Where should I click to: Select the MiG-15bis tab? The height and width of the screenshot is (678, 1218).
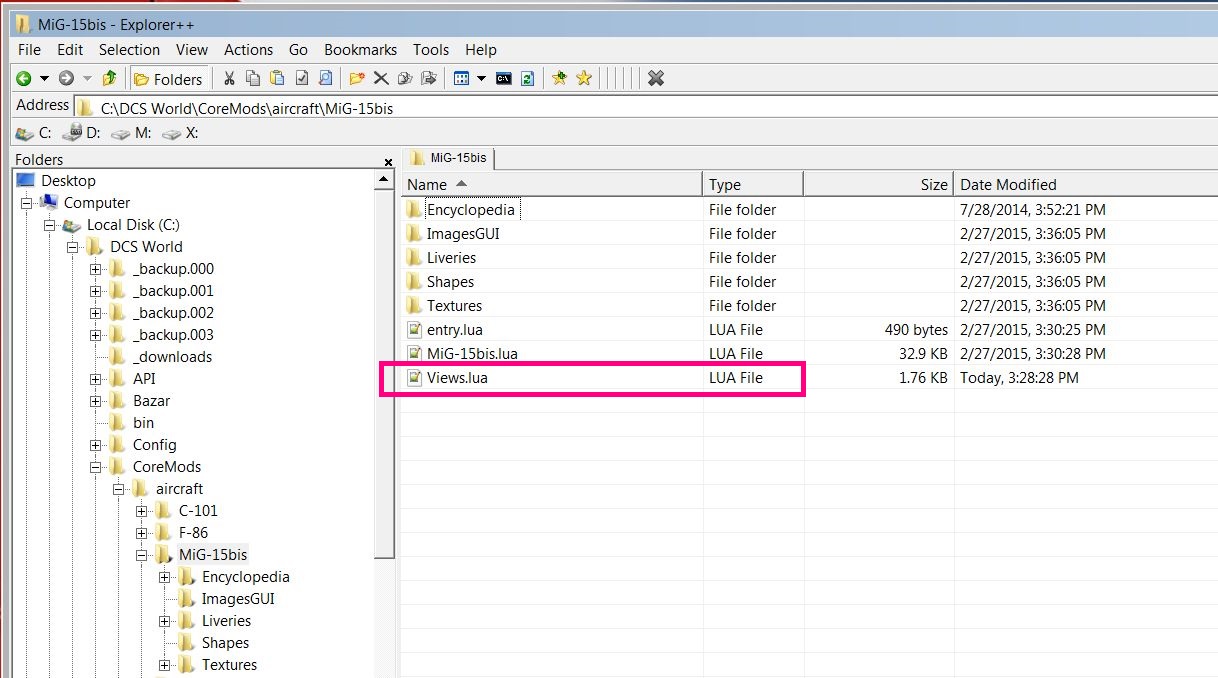[449, 158]
